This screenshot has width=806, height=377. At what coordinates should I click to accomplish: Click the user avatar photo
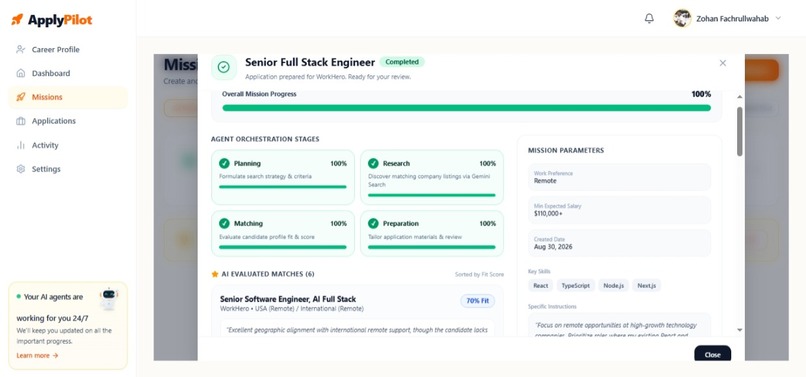[682, 19]
